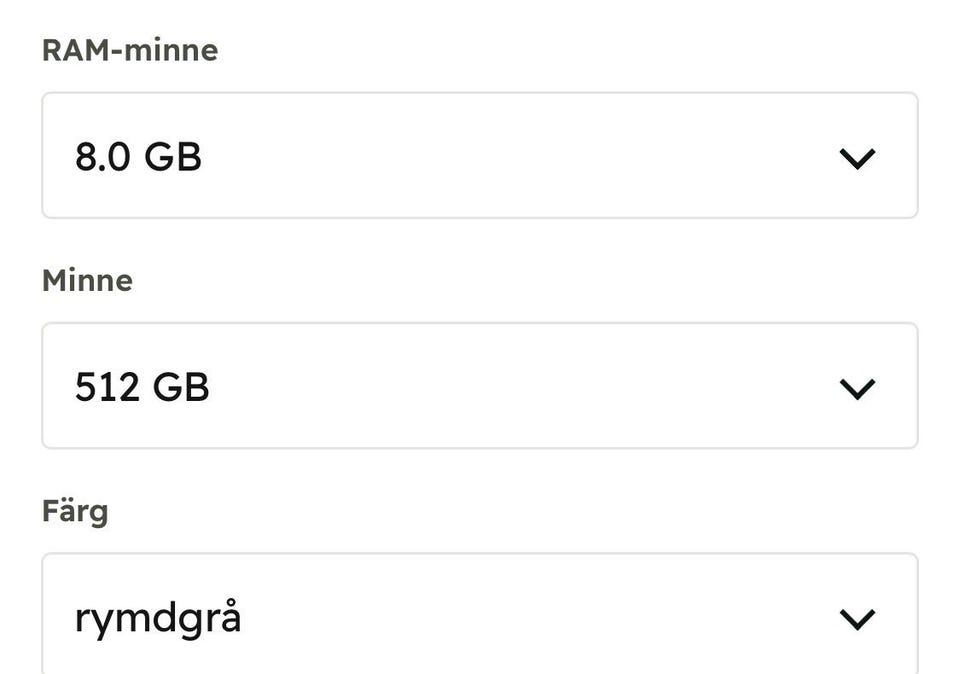Click the chevron arrow in RAM-minne field
Screen dimensions: 960x674
[857, 158]
